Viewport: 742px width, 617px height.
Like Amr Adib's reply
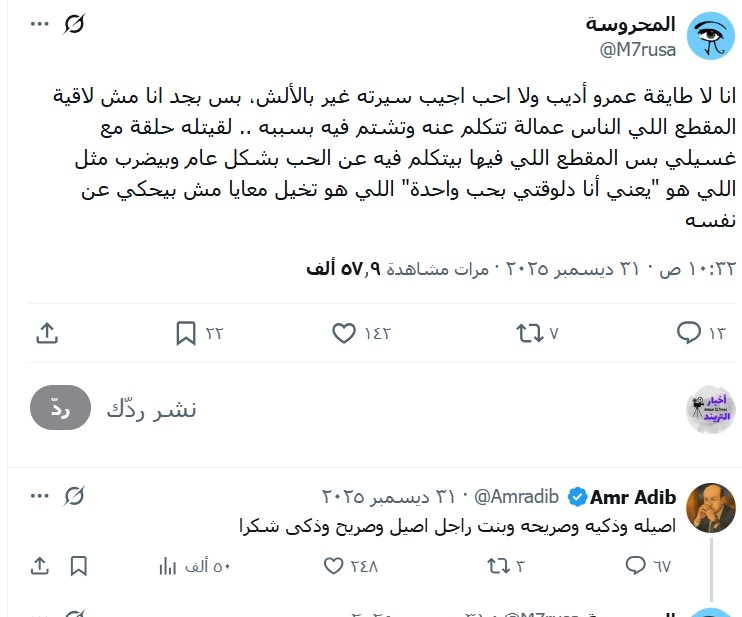[337, 566]
